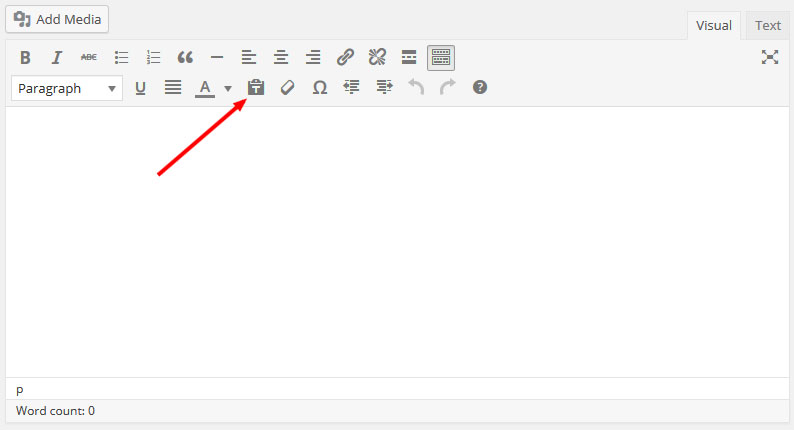
Task: Clear formatting with the eraser icon
Action: (x=287, y=88)
